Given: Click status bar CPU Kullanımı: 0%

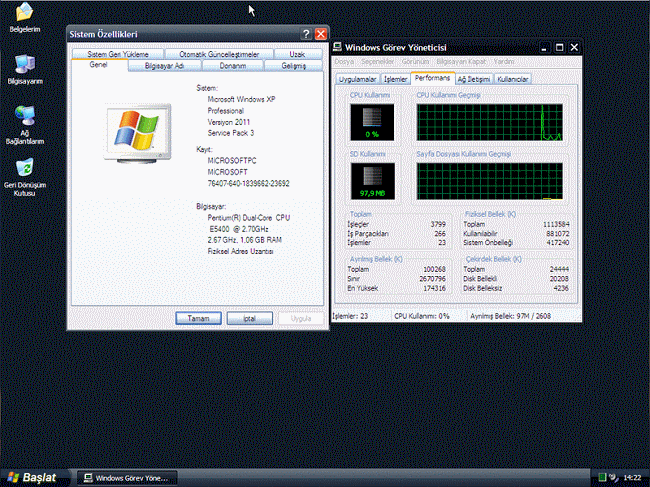Looking at the screenshot, I should (x=422, y=316).
